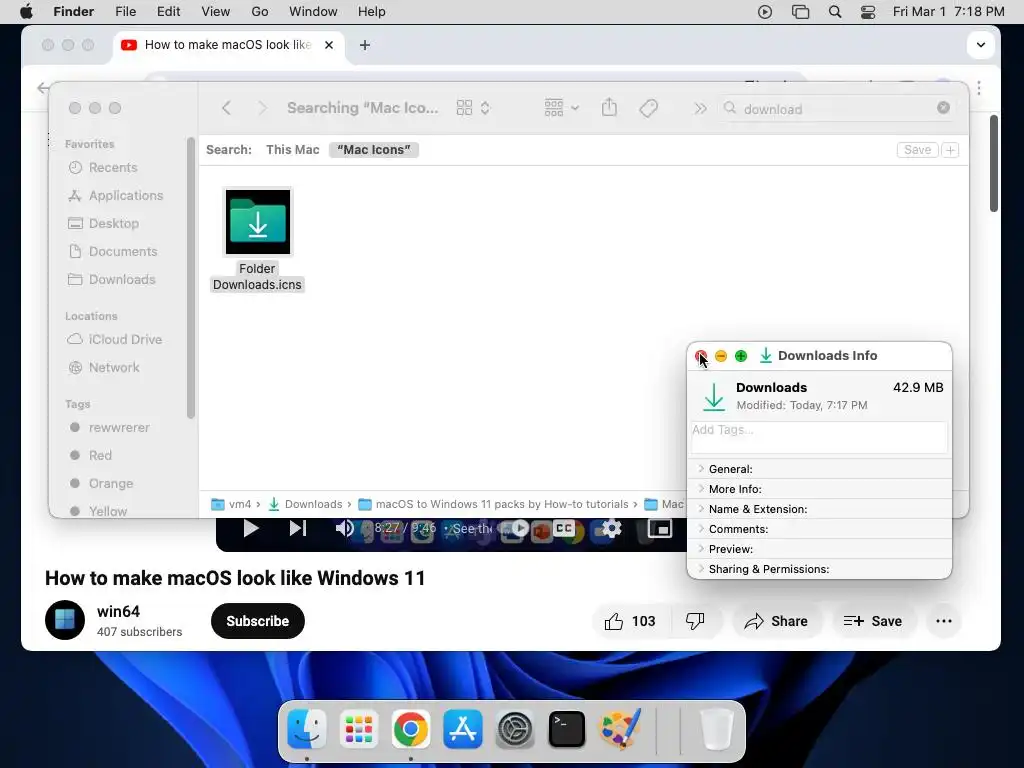Viewport: 1024px width, 768px height.
Task: Launch Google Chrome from the Dock
Action: point(410,729)
